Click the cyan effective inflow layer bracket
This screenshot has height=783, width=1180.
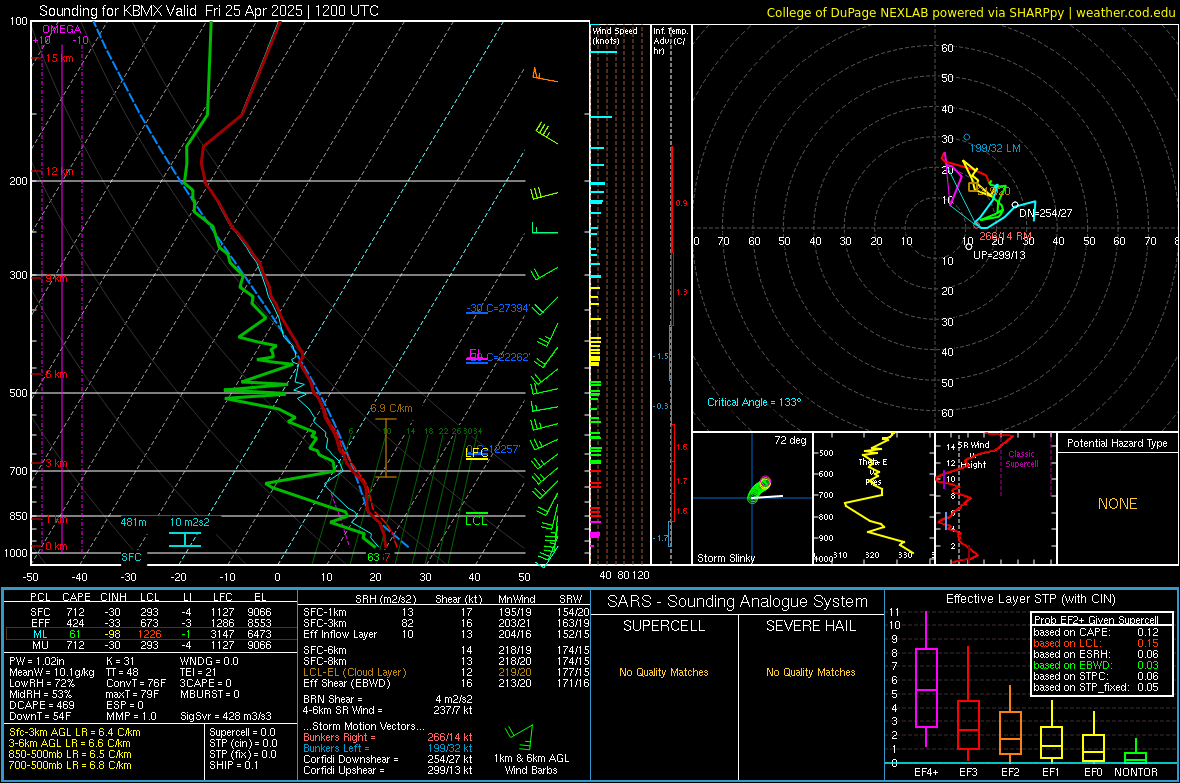[184, 539]
